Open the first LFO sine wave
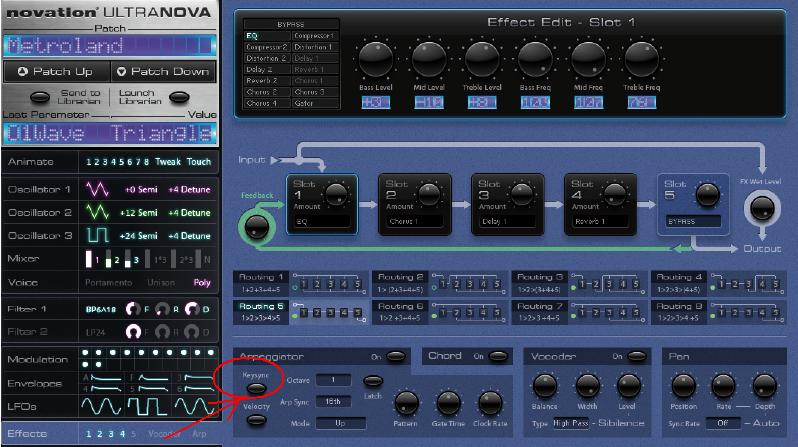Screen dimensions: 798x447 click(101, 406)
